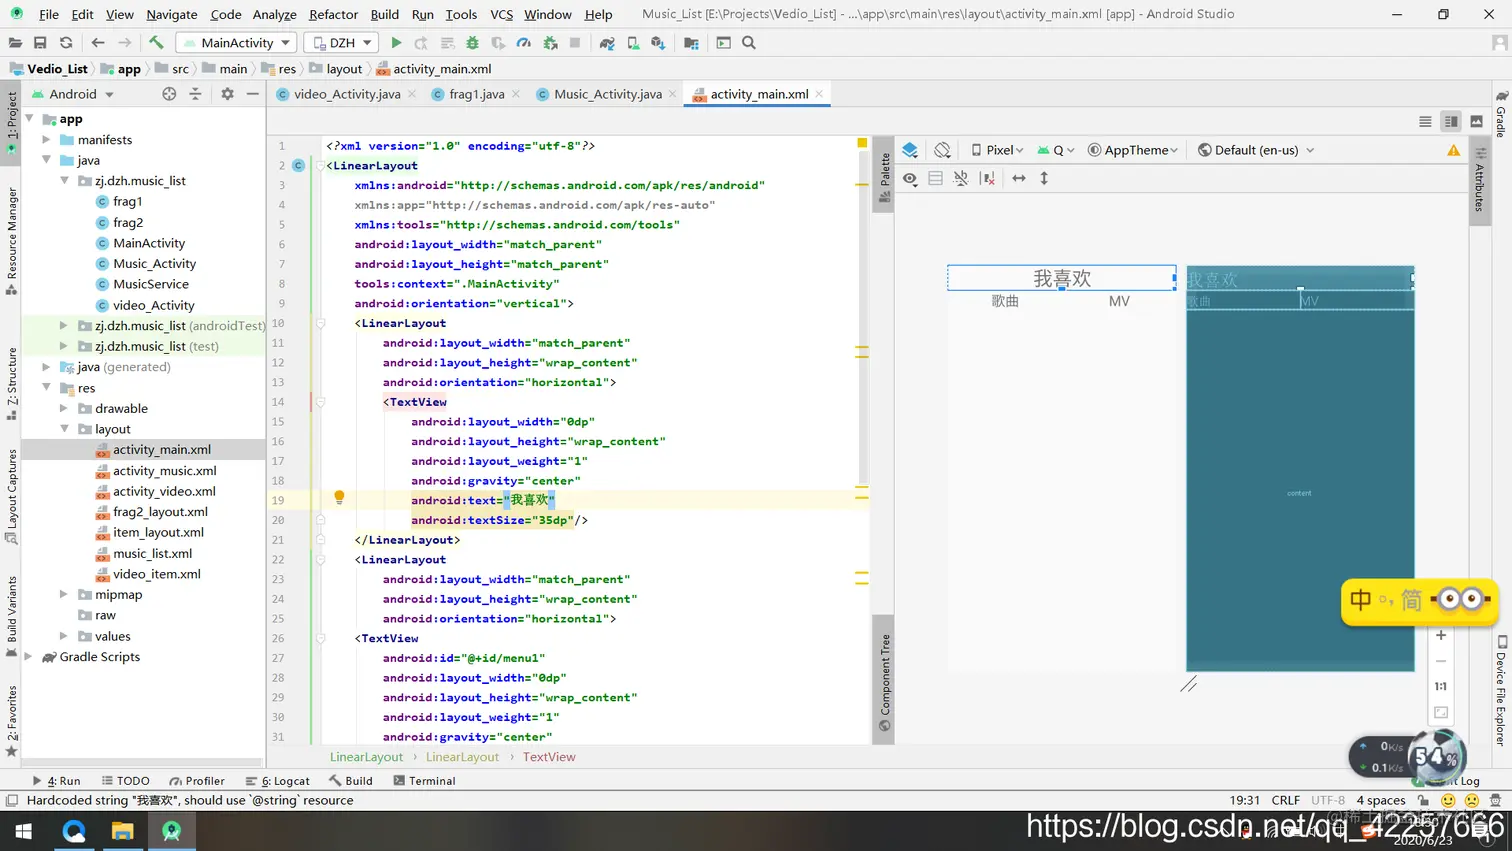Image resolution: width=1512 pixels, height=851 pixels.
Task: Expand the mipmap folder
Action: (65, 594)
